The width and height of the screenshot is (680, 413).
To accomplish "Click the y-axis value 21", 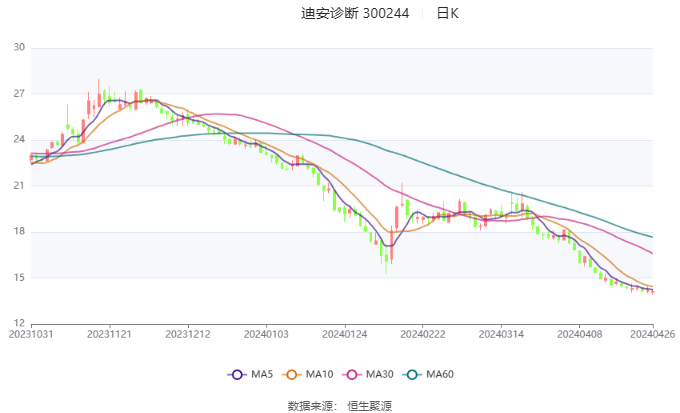I will (x=19, y=185).
